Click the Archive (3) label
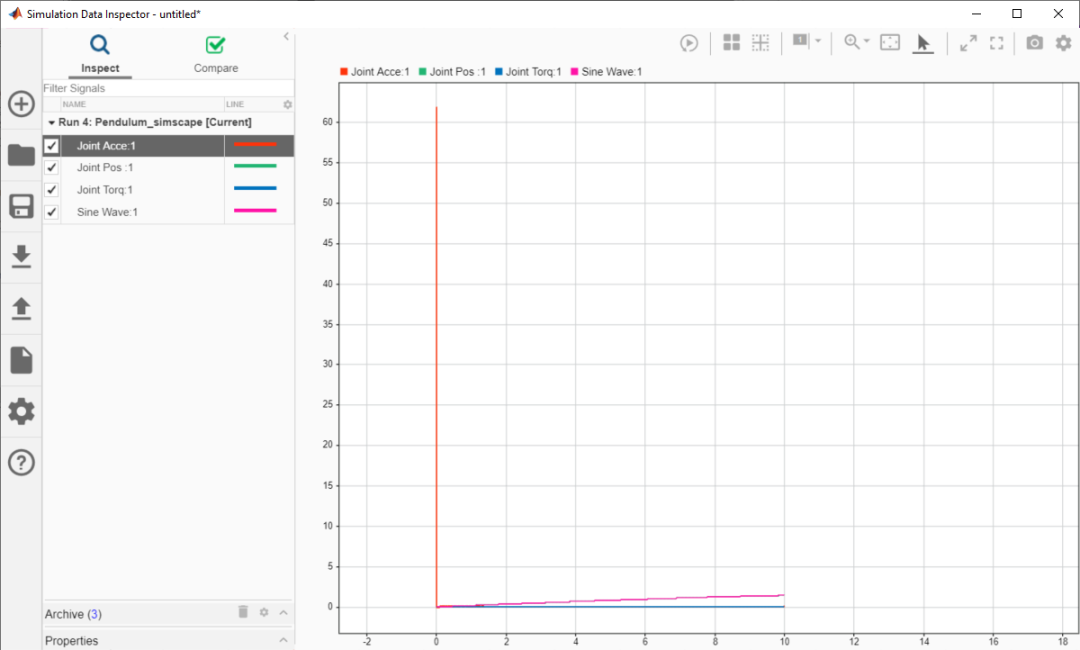The image size is (1080, 650). pos(73,614)
